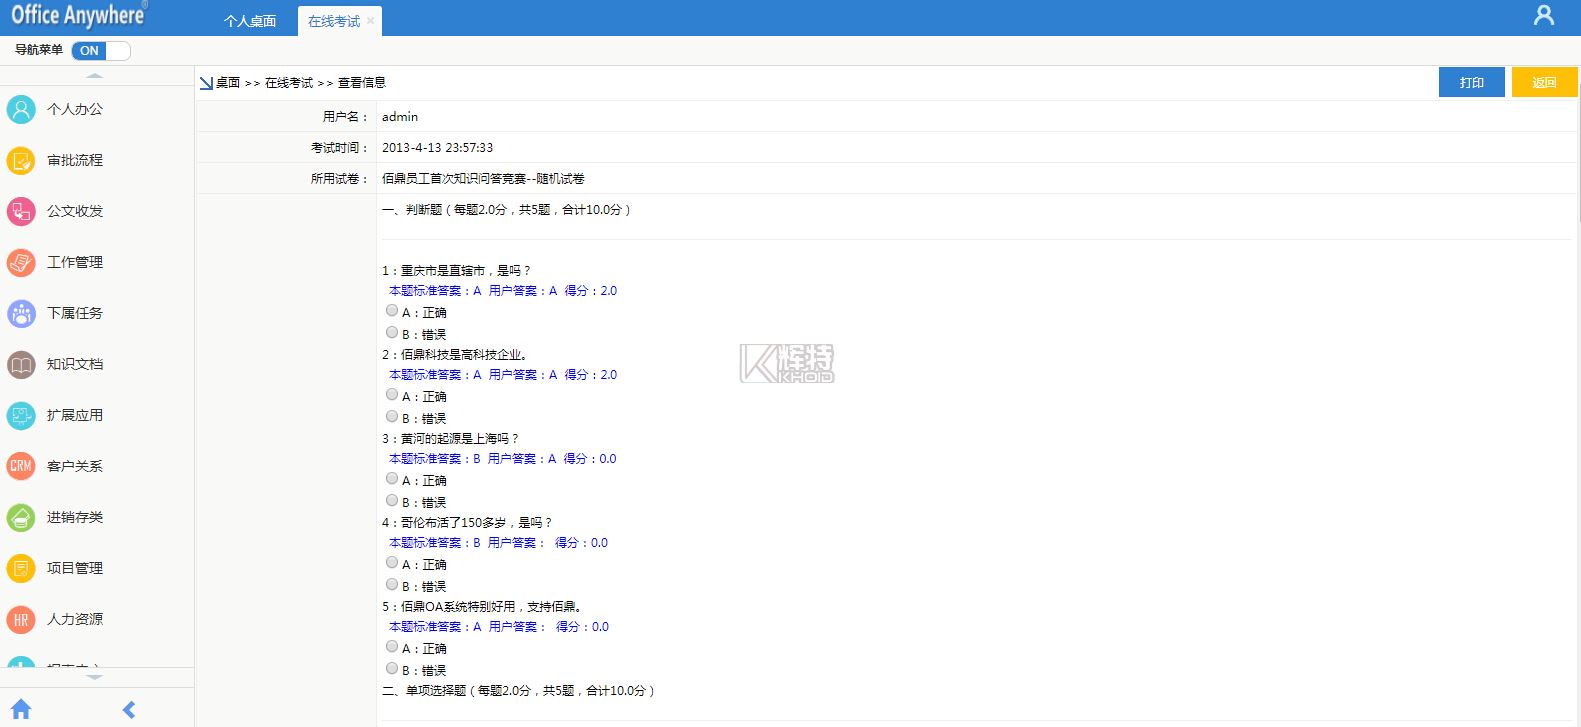Open the 知识文档 book icon
The width and height of the screenshot is (1581, 727).
pos(21,364)
